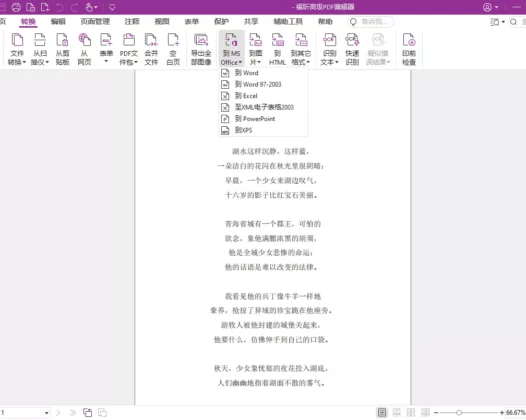
Task: Go to next page arrow in status bar
Action: pos(58,413)
